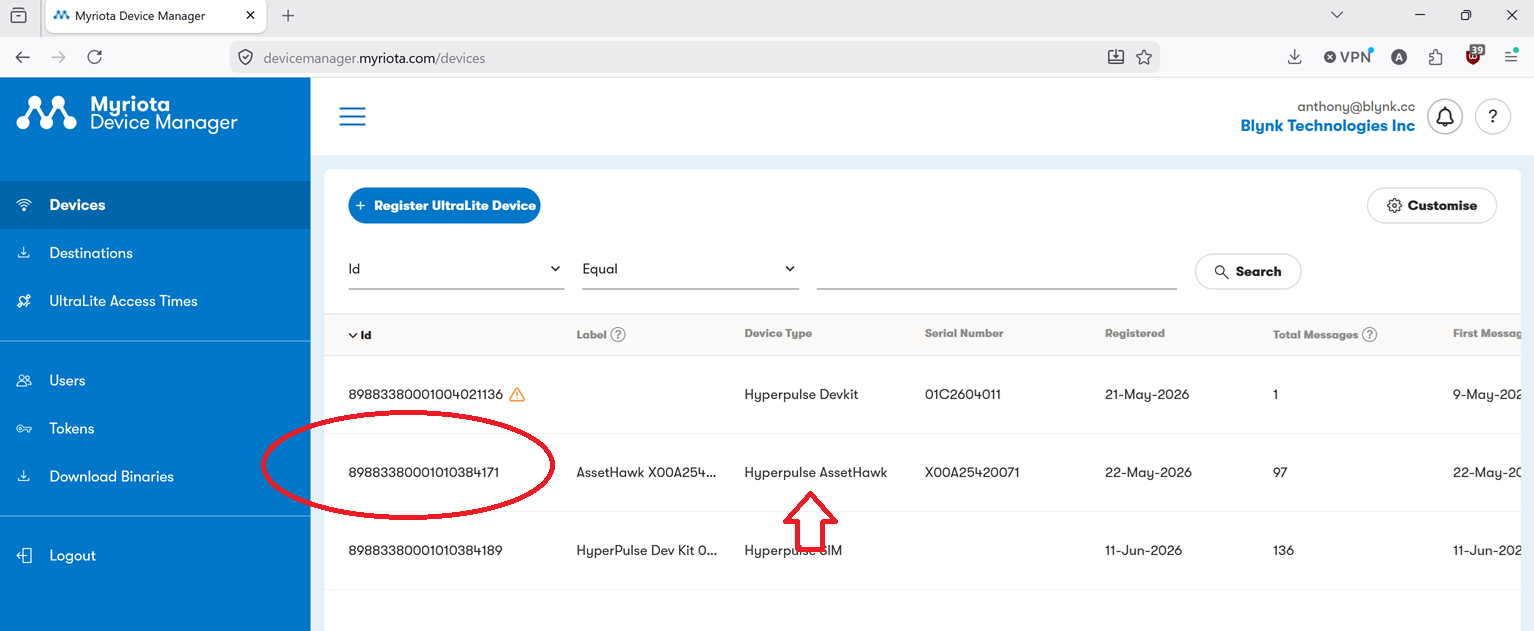Viewport: 1534px width, 631px height.
Task: Click the Hyperpulse Devkit device type cell
Action: (x=801, y=394)
